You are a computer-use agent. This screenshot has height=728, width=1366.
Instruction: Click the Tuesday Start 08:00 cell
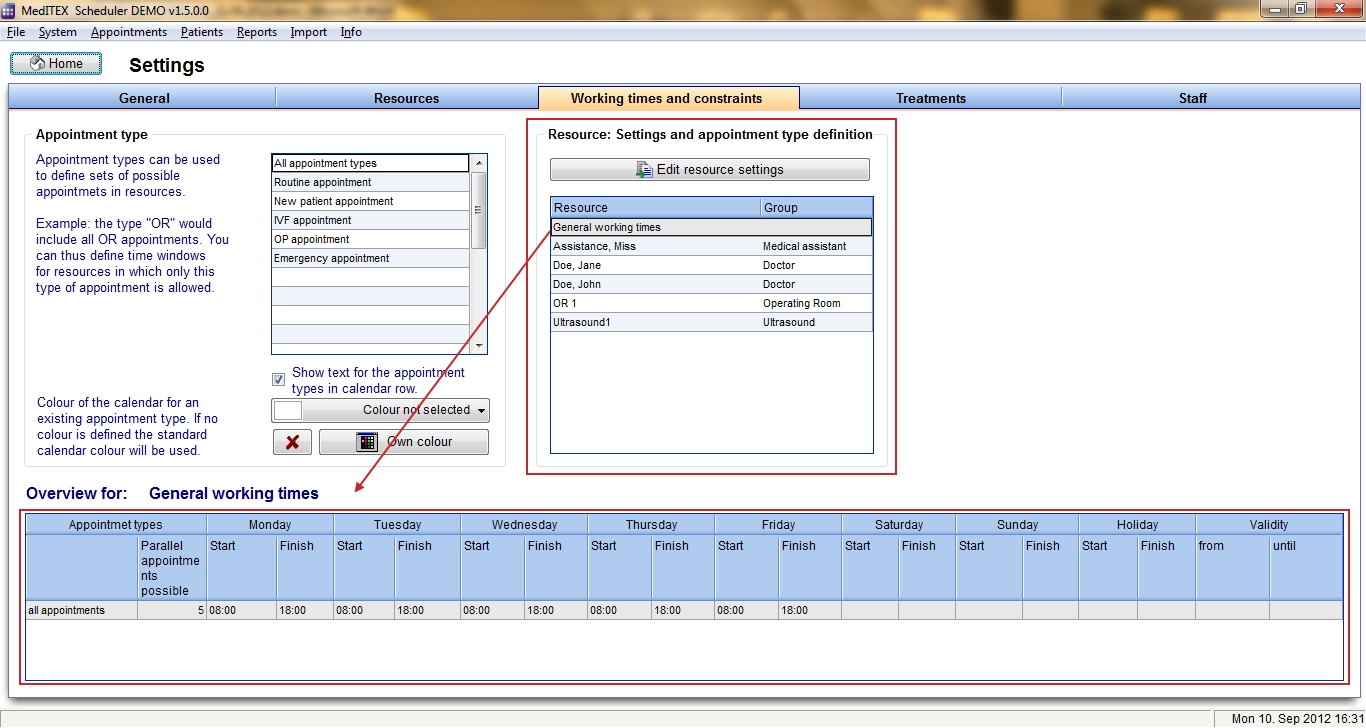click(x=364, y=610)
